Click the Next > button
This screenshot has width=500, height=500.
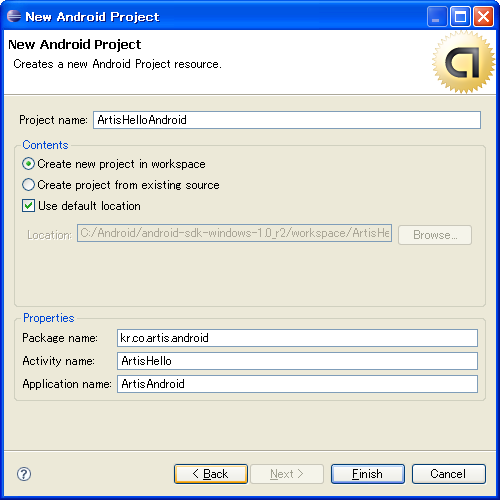pos(287,474)
